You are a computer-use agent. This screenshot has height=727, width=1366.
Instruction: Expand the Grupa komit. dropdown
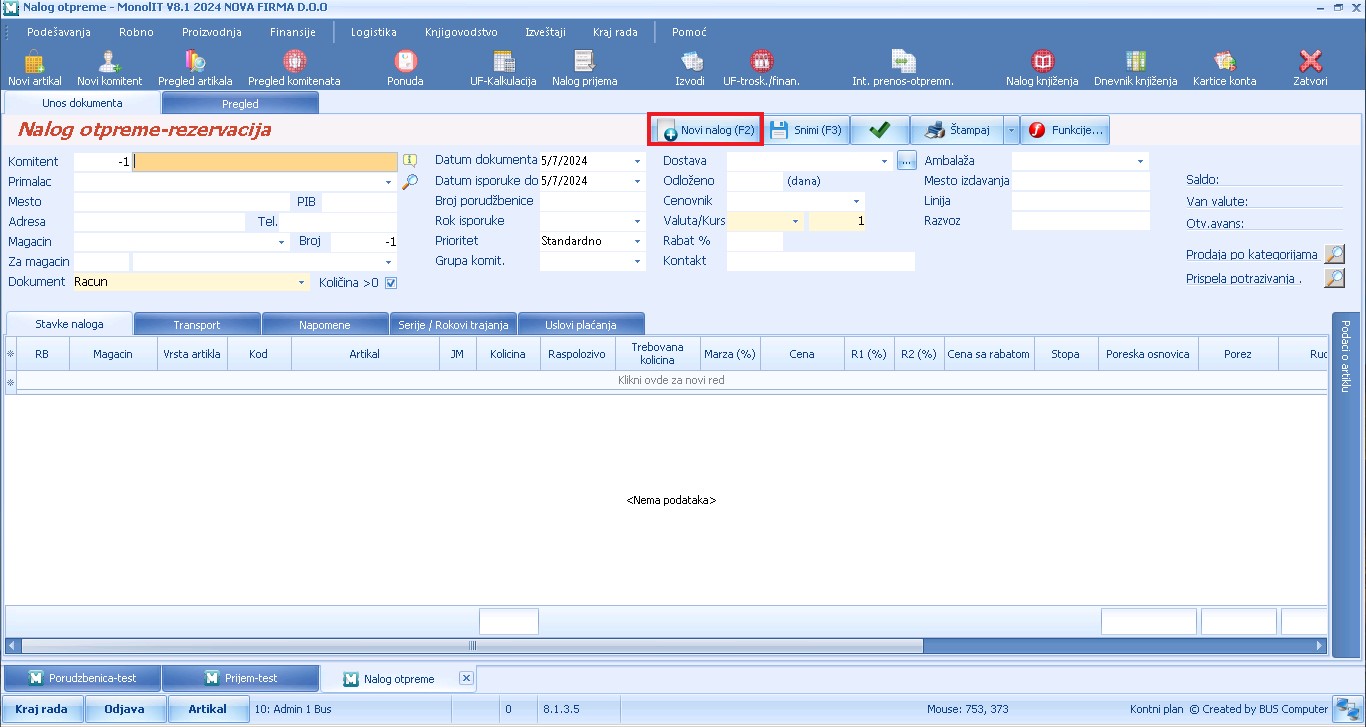point(637,261)
